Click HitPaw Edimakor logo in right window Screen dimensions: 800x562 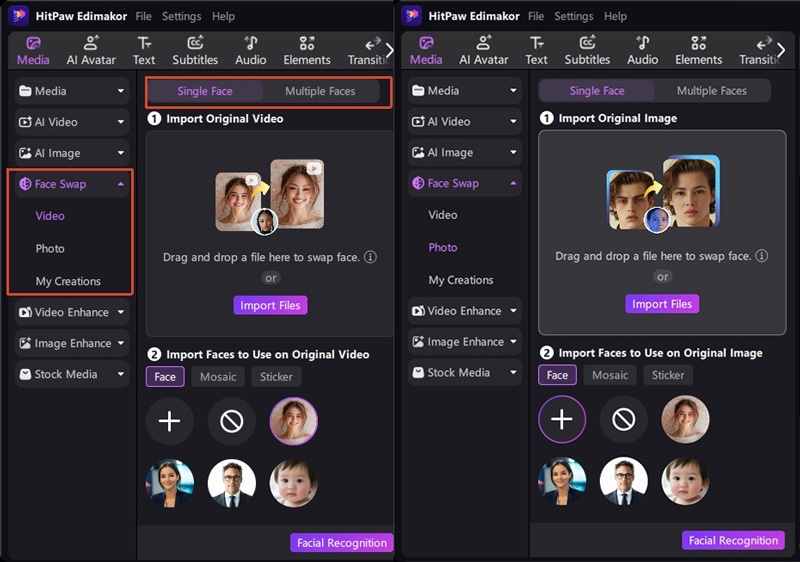point(411,15)
